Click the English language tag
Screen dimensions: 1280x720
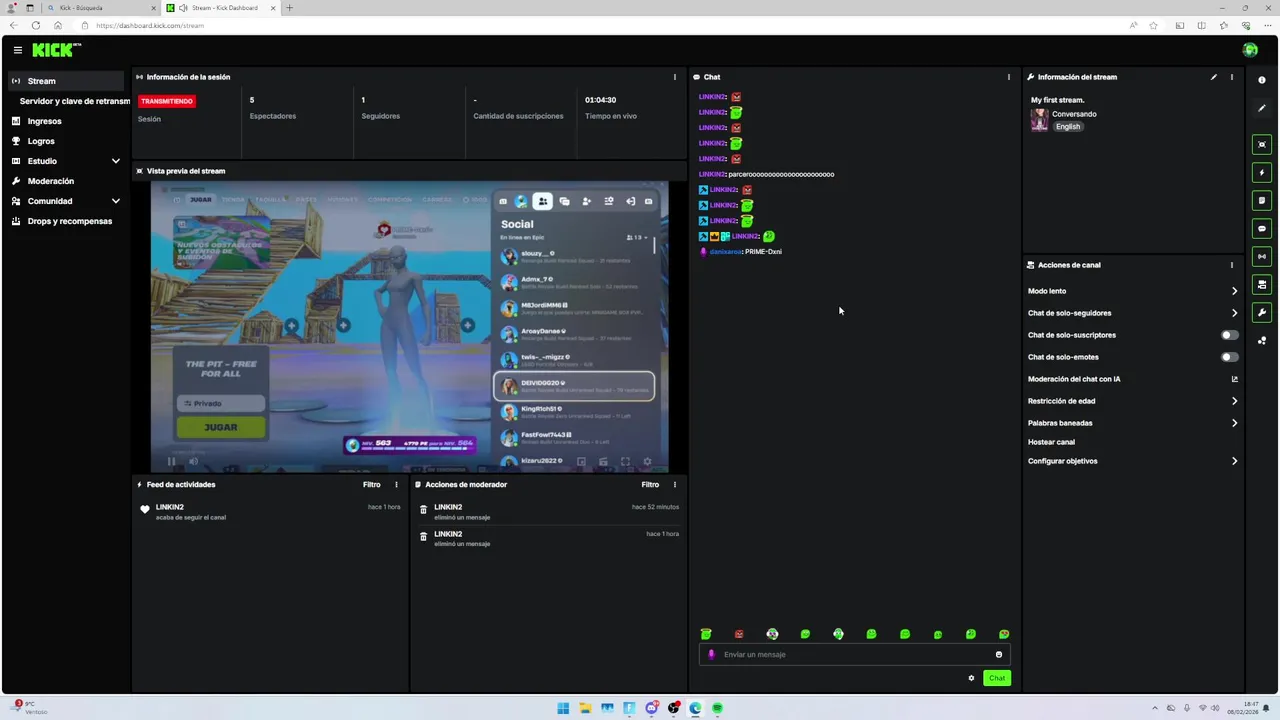1068,127
